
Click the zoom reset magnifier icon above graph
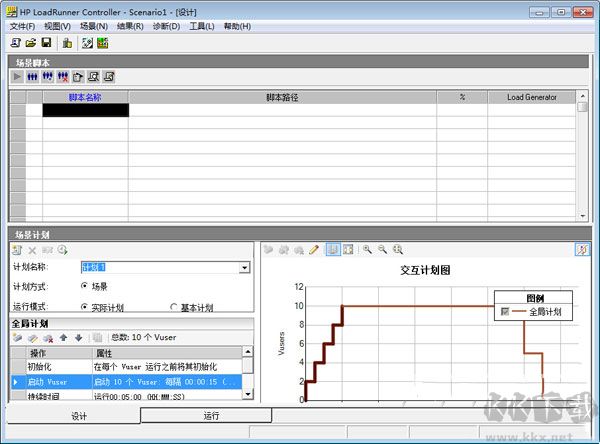(398, 250)
